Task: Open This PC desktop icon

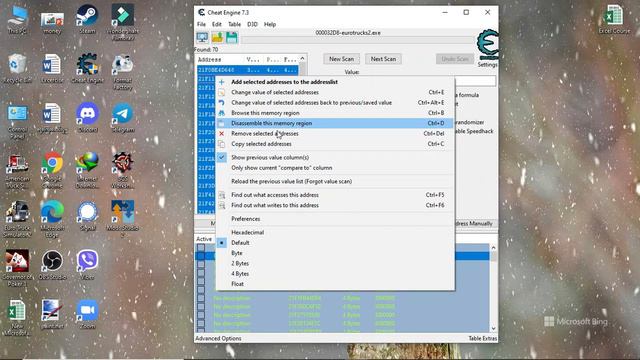Action: coord(17,20)
